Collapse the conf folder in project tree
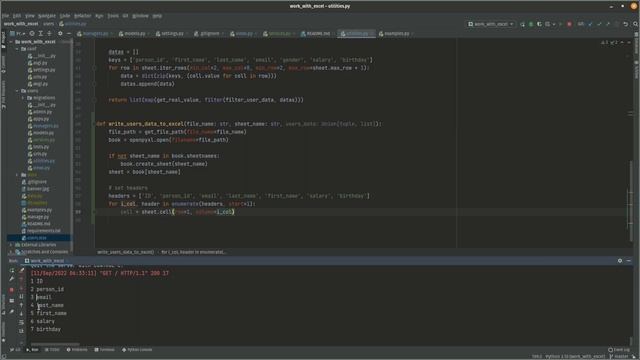 click(17, 49)
